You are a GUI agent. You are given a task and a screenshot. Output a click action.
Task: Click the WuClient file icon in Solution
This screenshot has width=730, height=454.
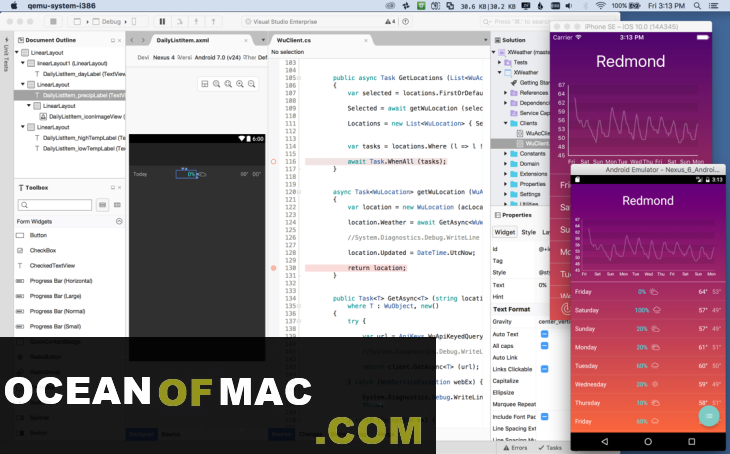[x=520, y=143]
